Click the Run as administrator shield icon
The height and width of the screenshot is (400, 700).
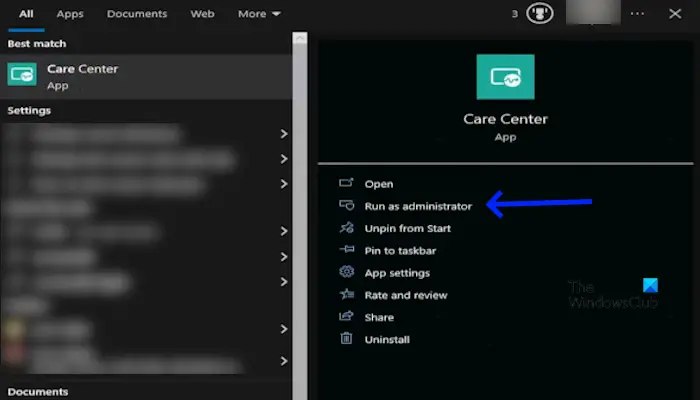pos(346,205)
